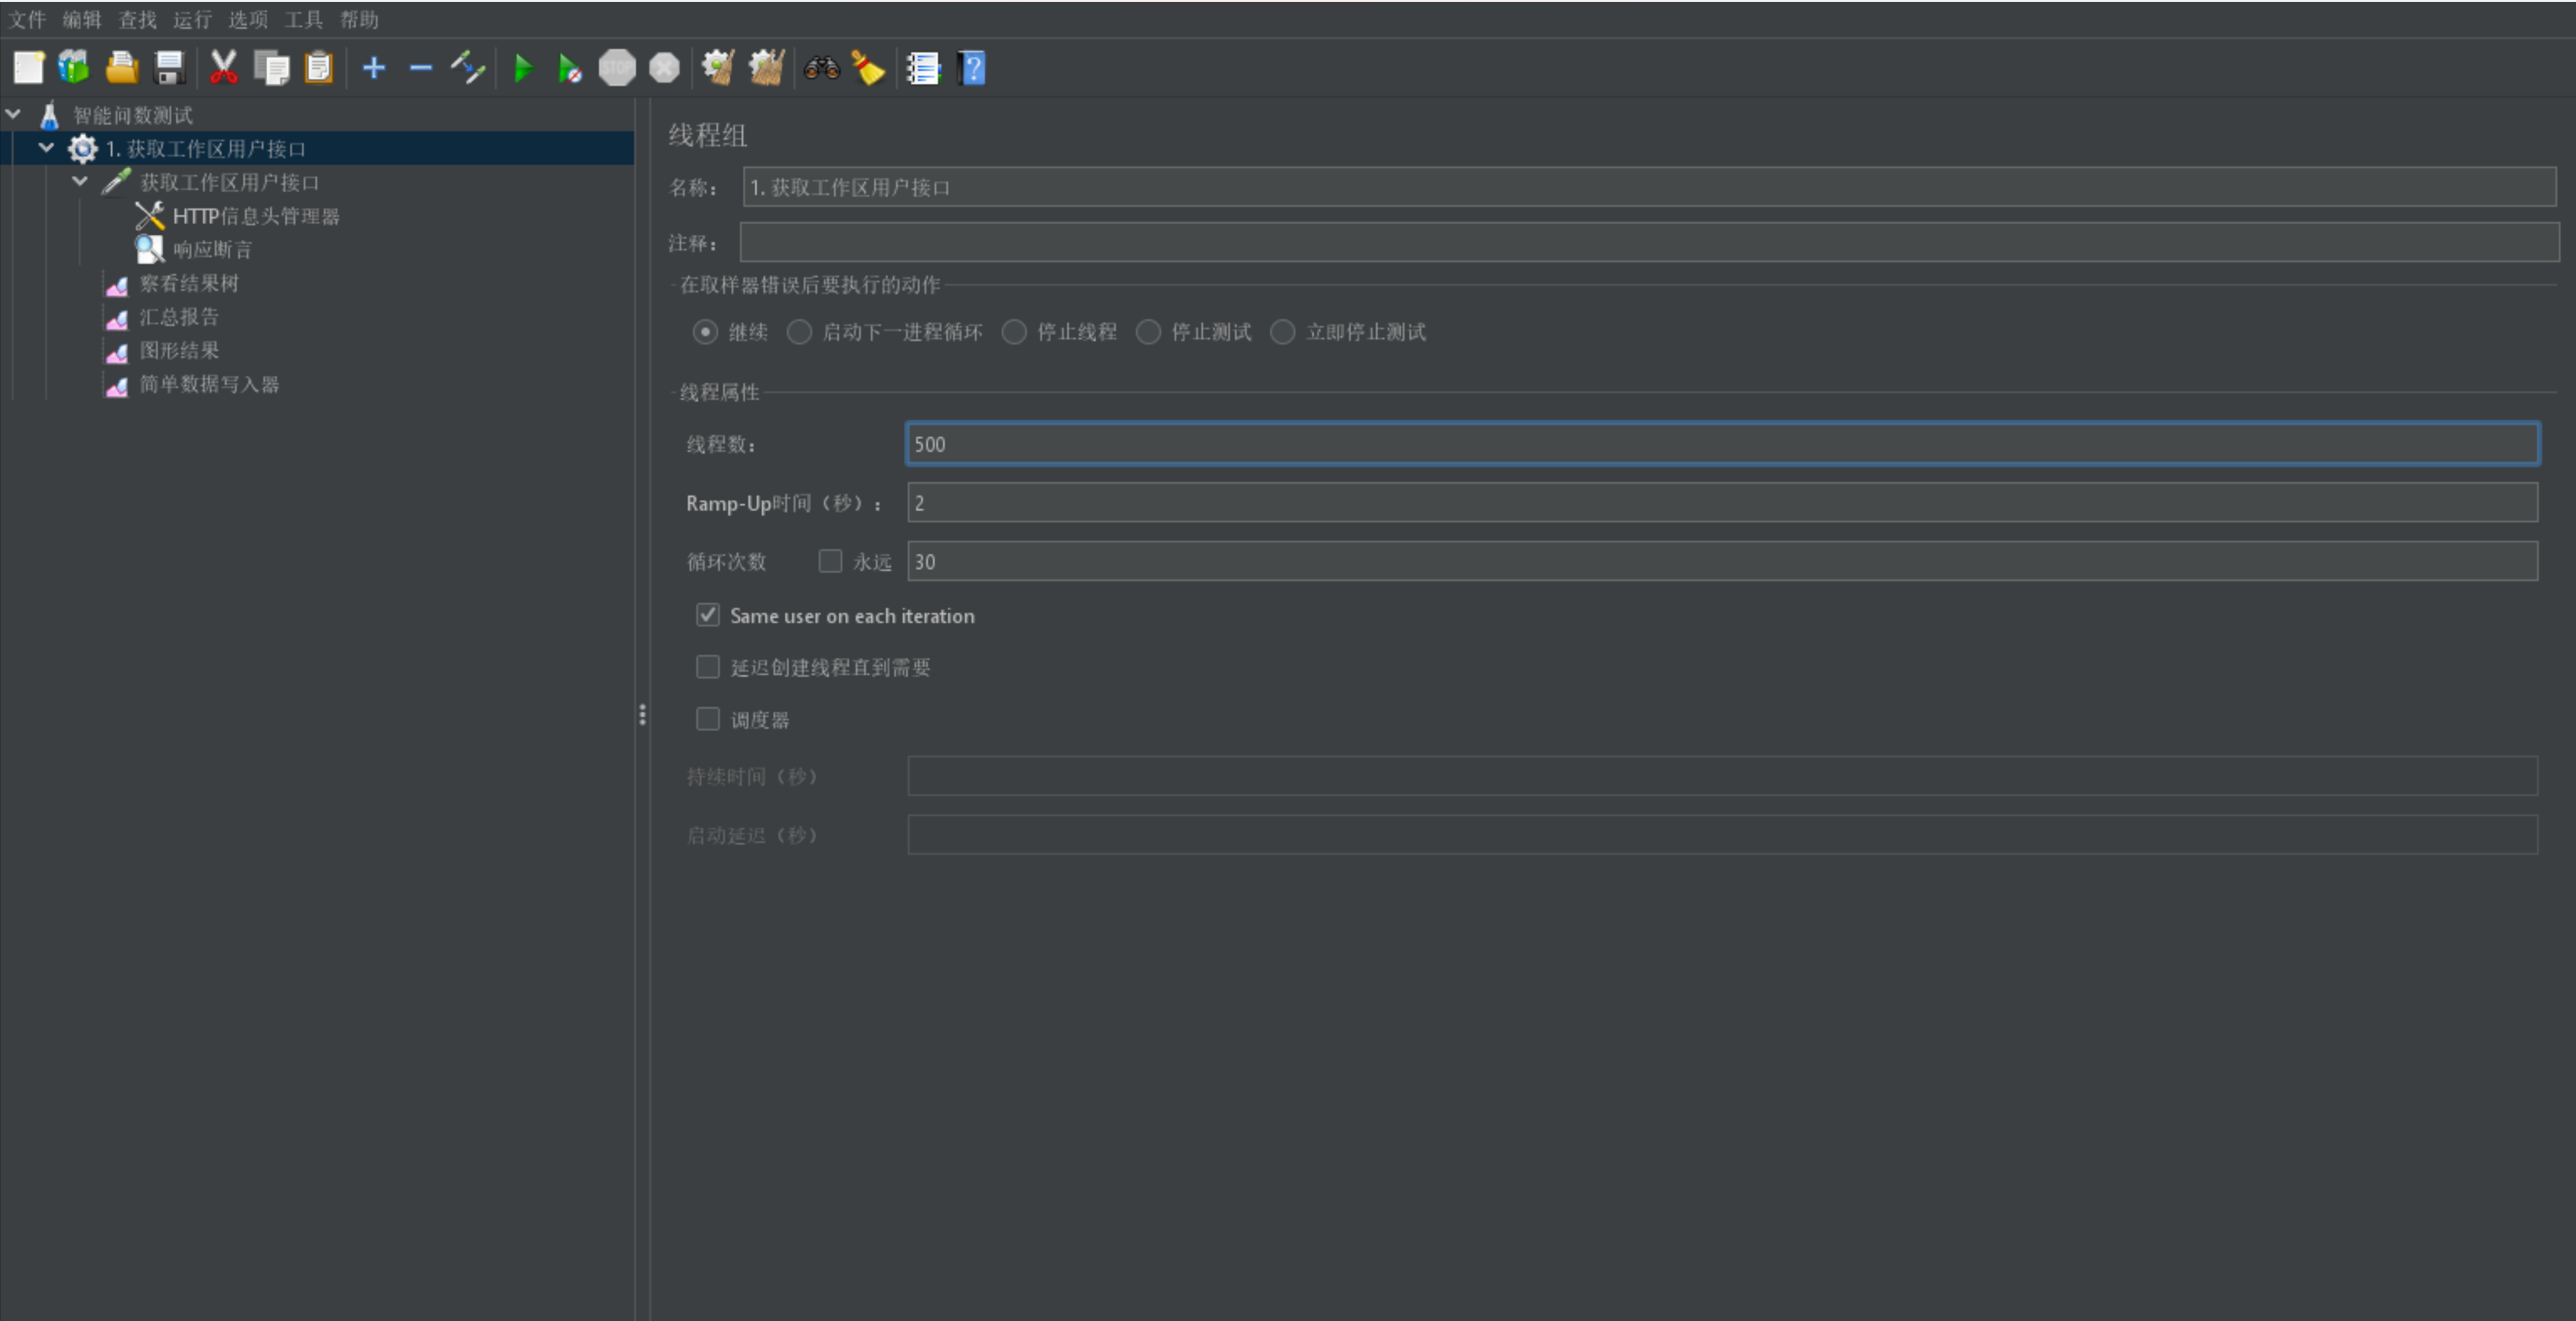Screen dimensions: 2576x1321
Task: Click Start no pauses icon
Action: tap(569, 68)
